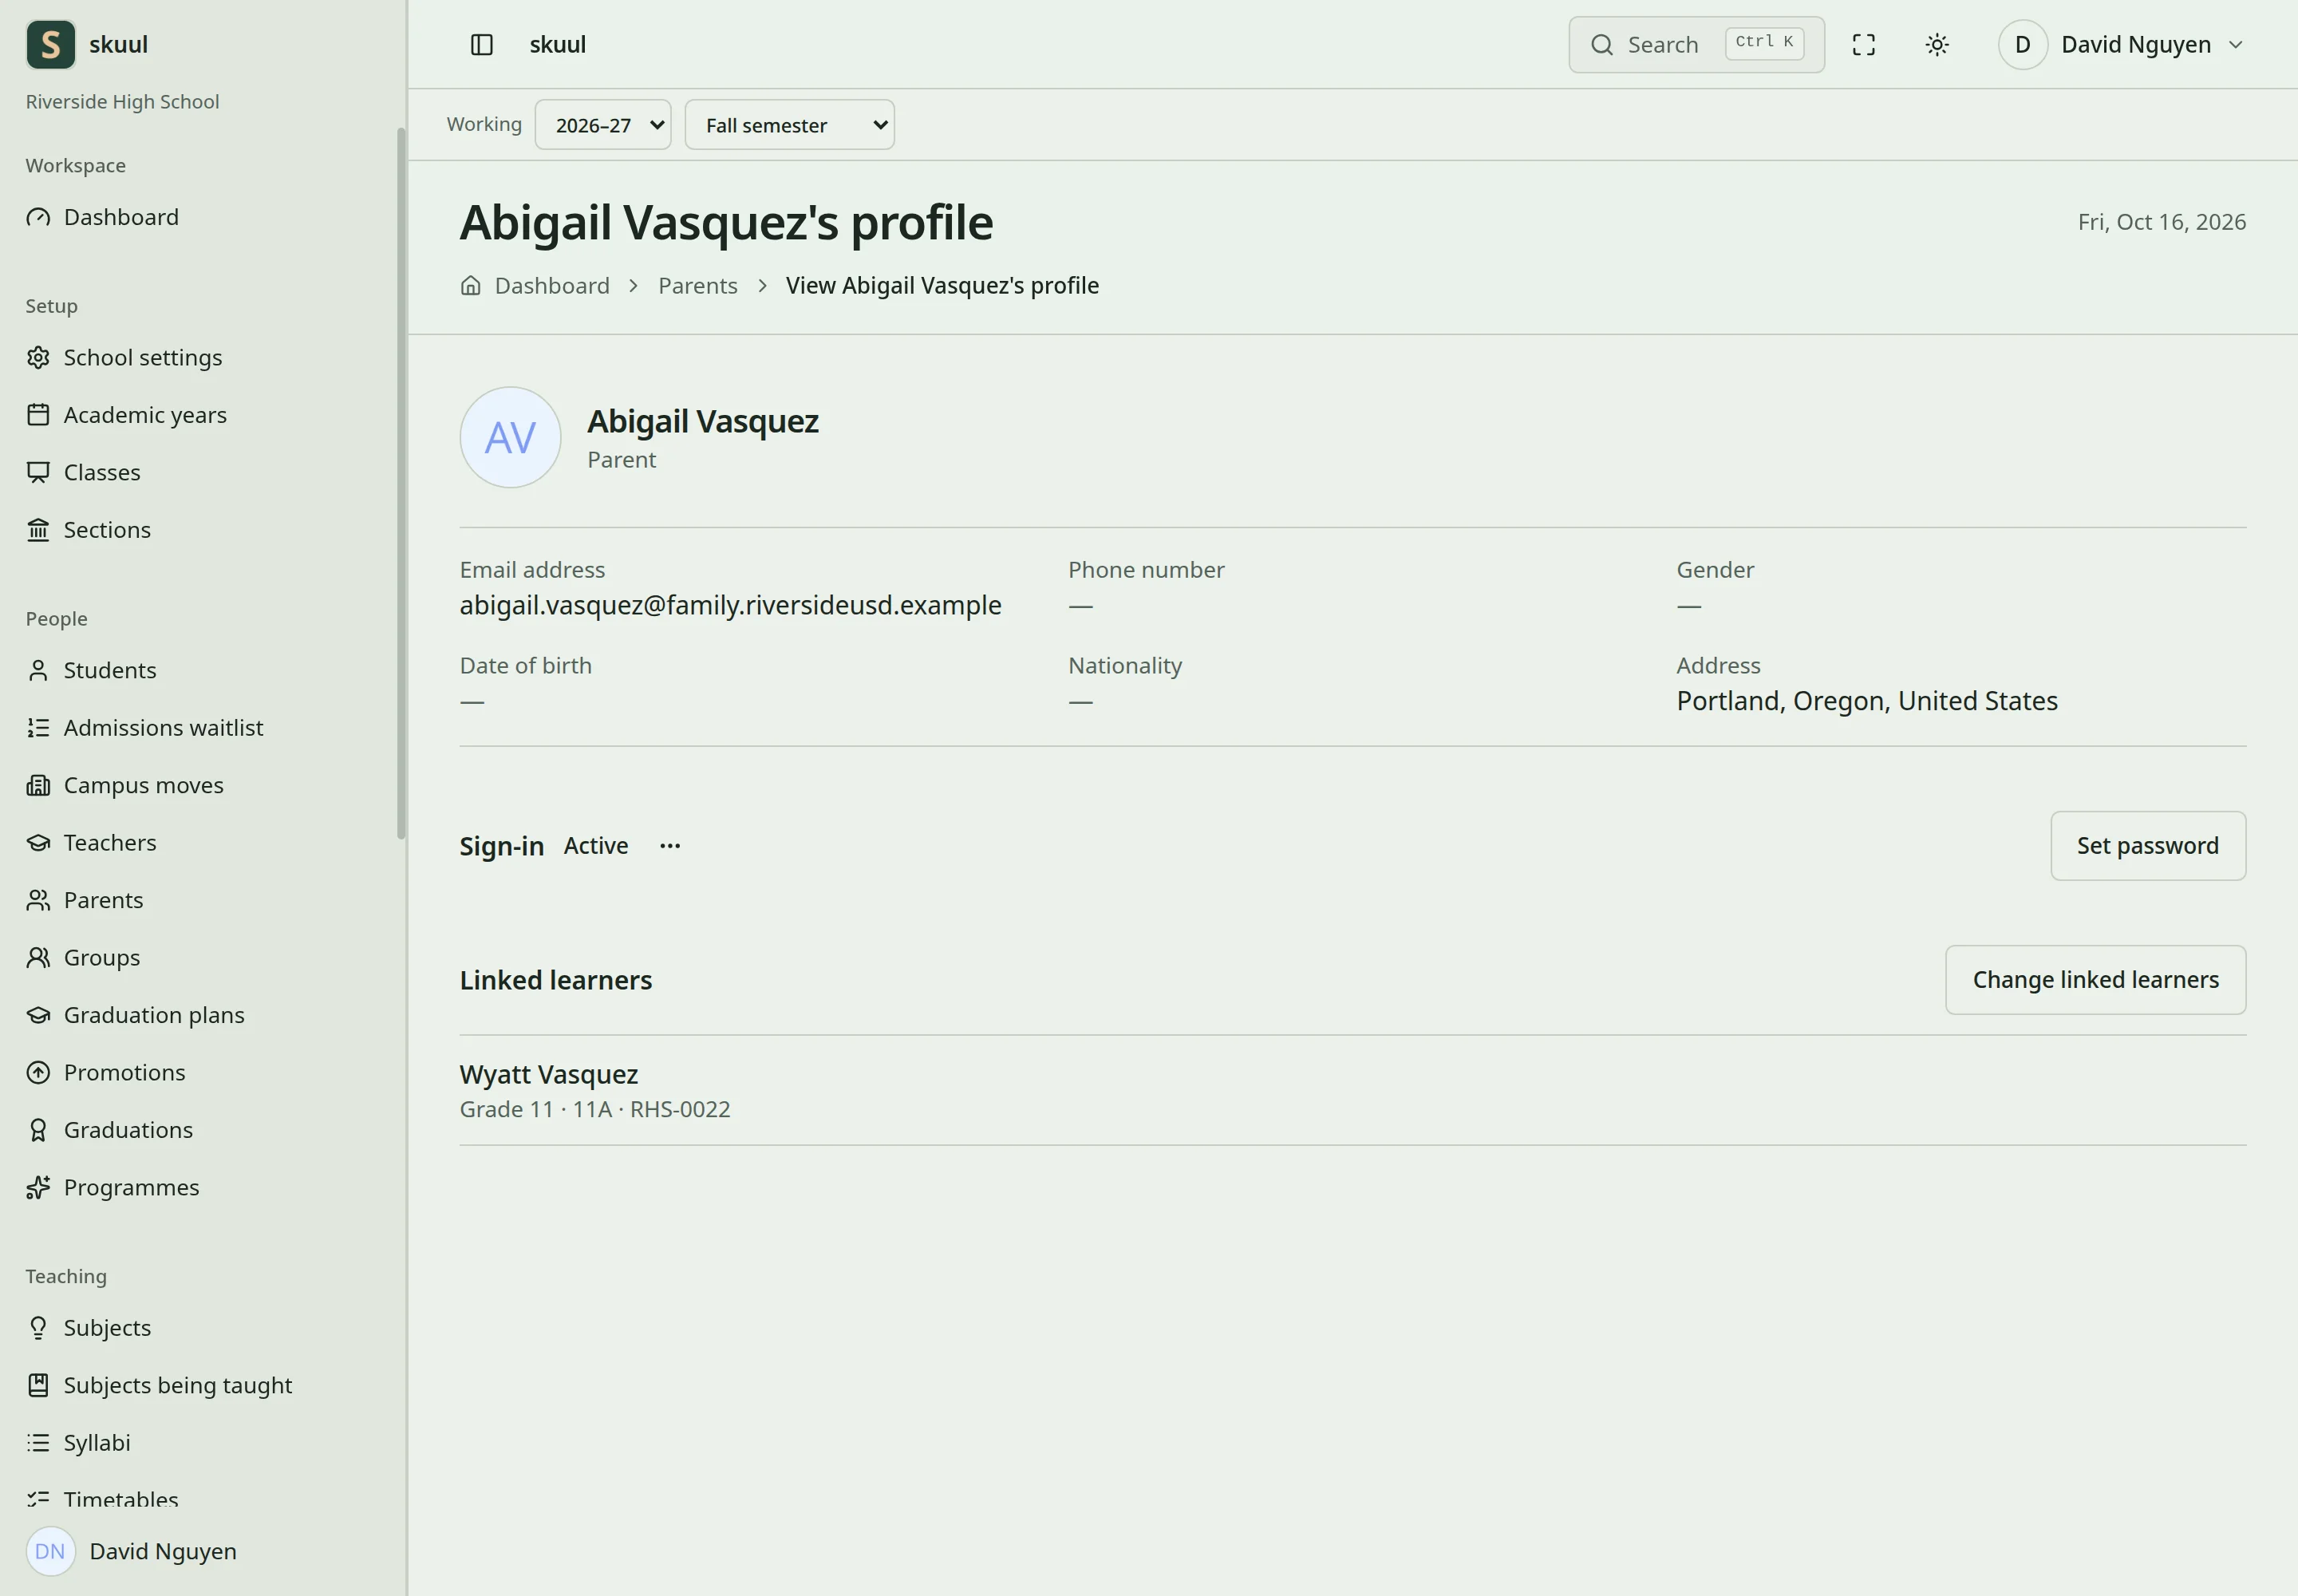Click the Campus moves icon
The width and height of the screenshot is (2298, 1596).
coord(38,785)
